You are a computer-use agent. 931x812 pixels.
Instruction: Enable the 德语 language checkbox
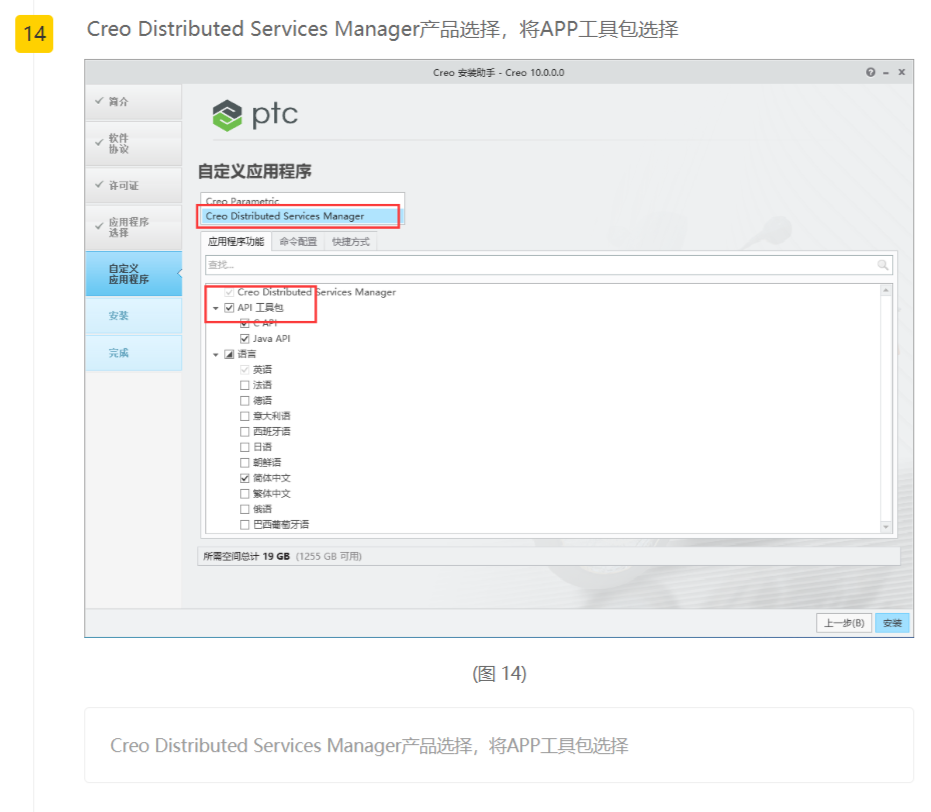(245, 401)
